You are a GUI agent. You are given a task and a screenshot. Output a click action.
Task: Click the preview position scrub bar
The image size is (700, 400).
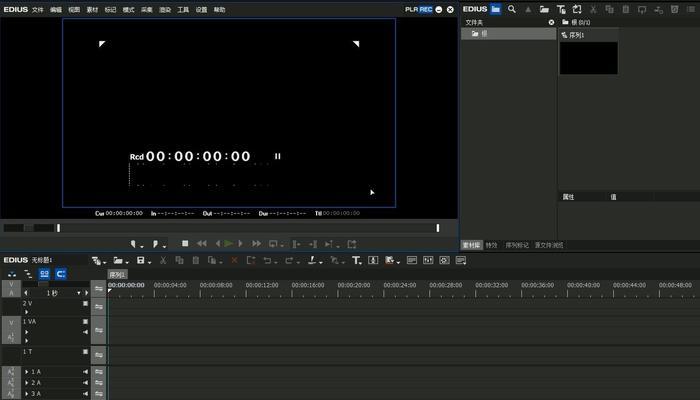point(248,228)
